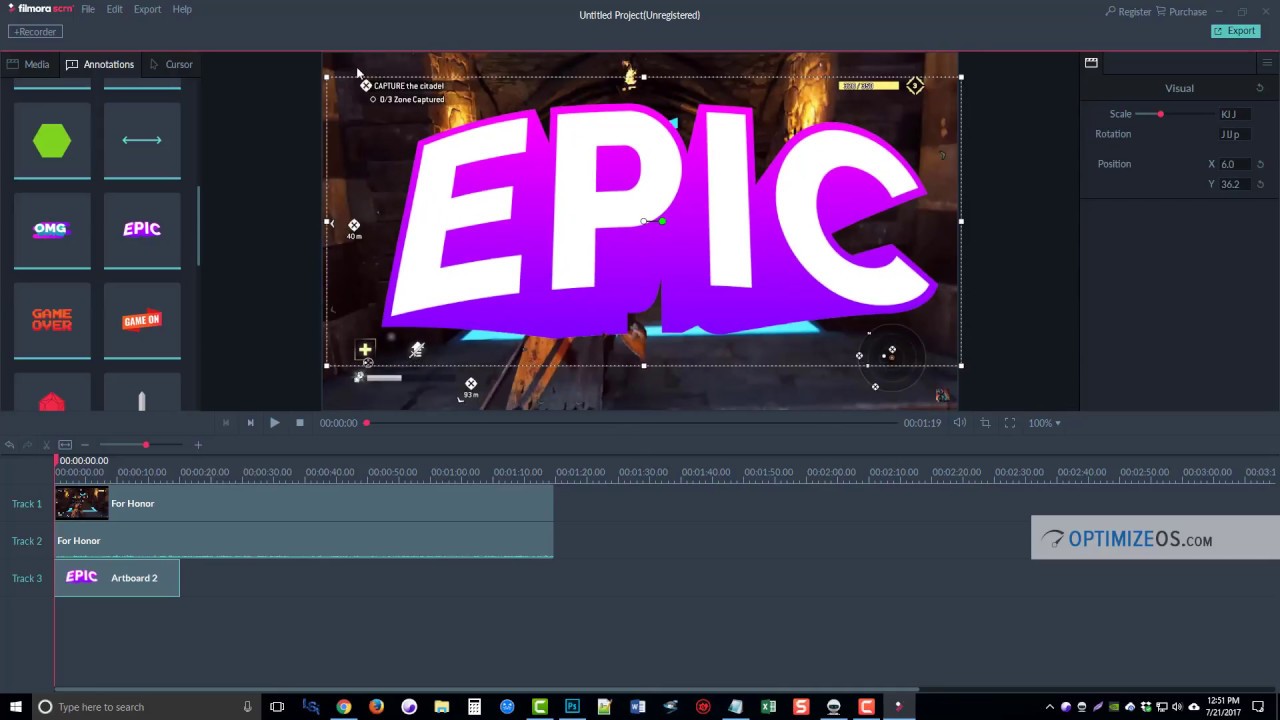This screenshot has width=1280, height=720.
Task: Open the Help menu
Action: 182,9
